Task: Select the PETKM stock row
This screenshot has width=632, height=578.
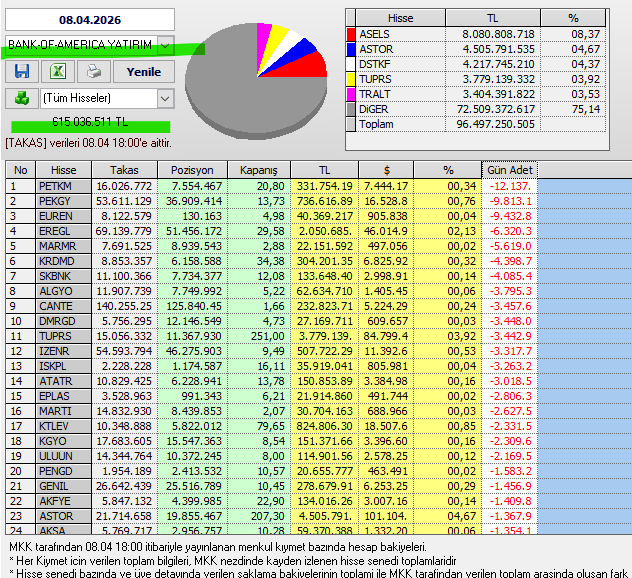Action: [x=272, y=186]
